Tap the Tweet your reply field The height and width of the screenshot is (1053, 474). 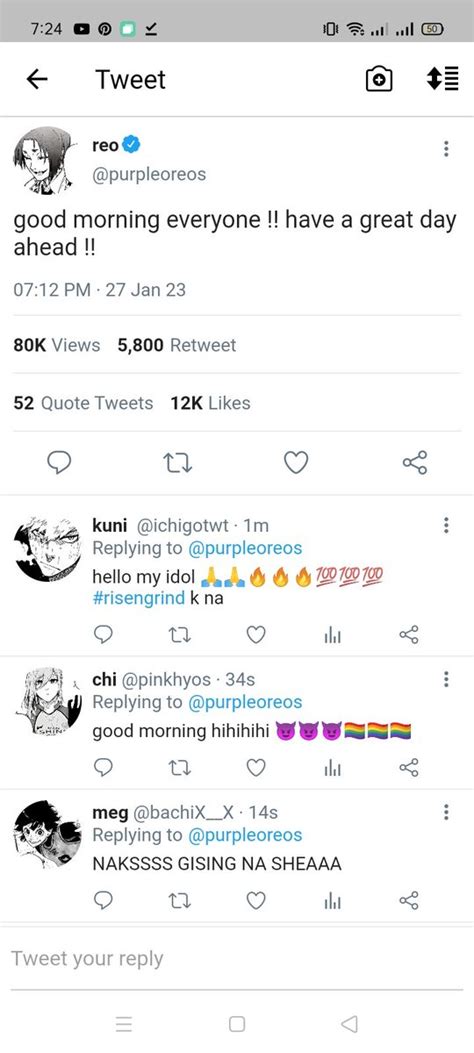(237, 959)
